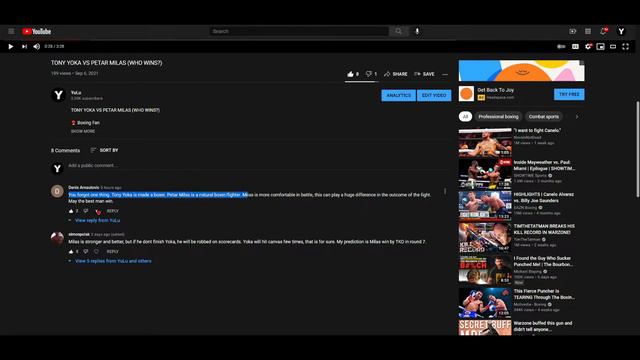Viewport: 640px width, 360px height.
Task: Click the Search input field
Action: coord(298,31)
